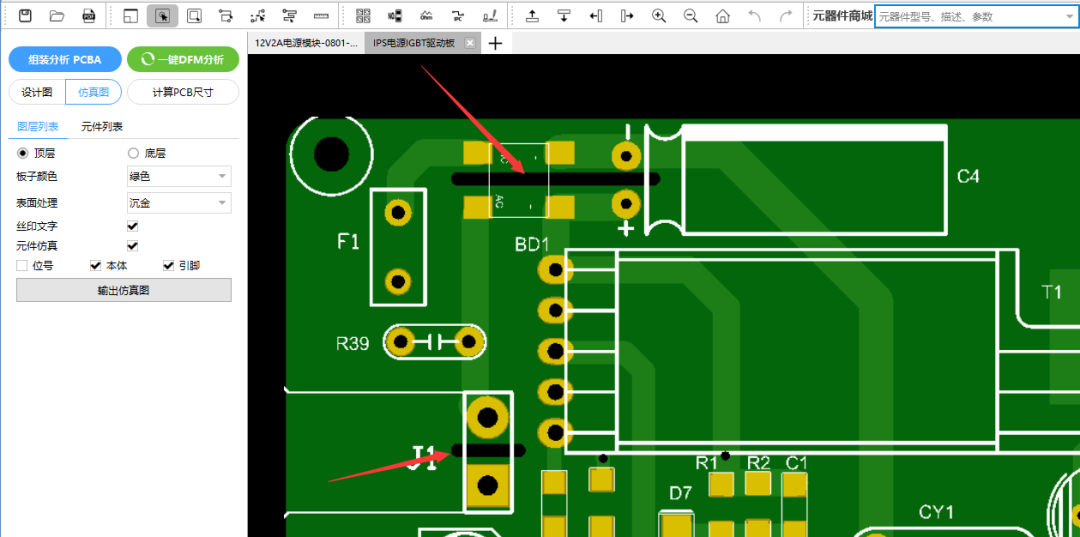
Task: Switch to the 元件列表 component list tab
Action: tap(102, 127)
